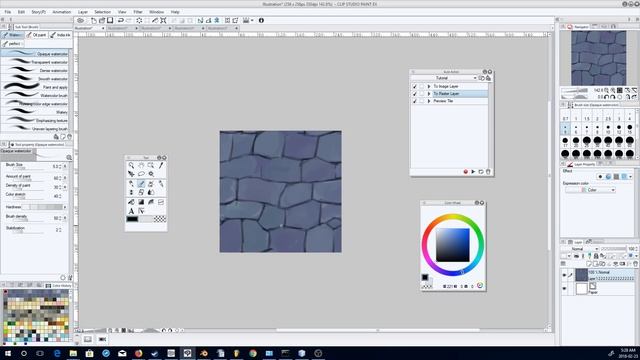The height and width of the screenshot is (360, 640).
Task: Select the Transparent watercolor brush
Action: coord(35,62)
